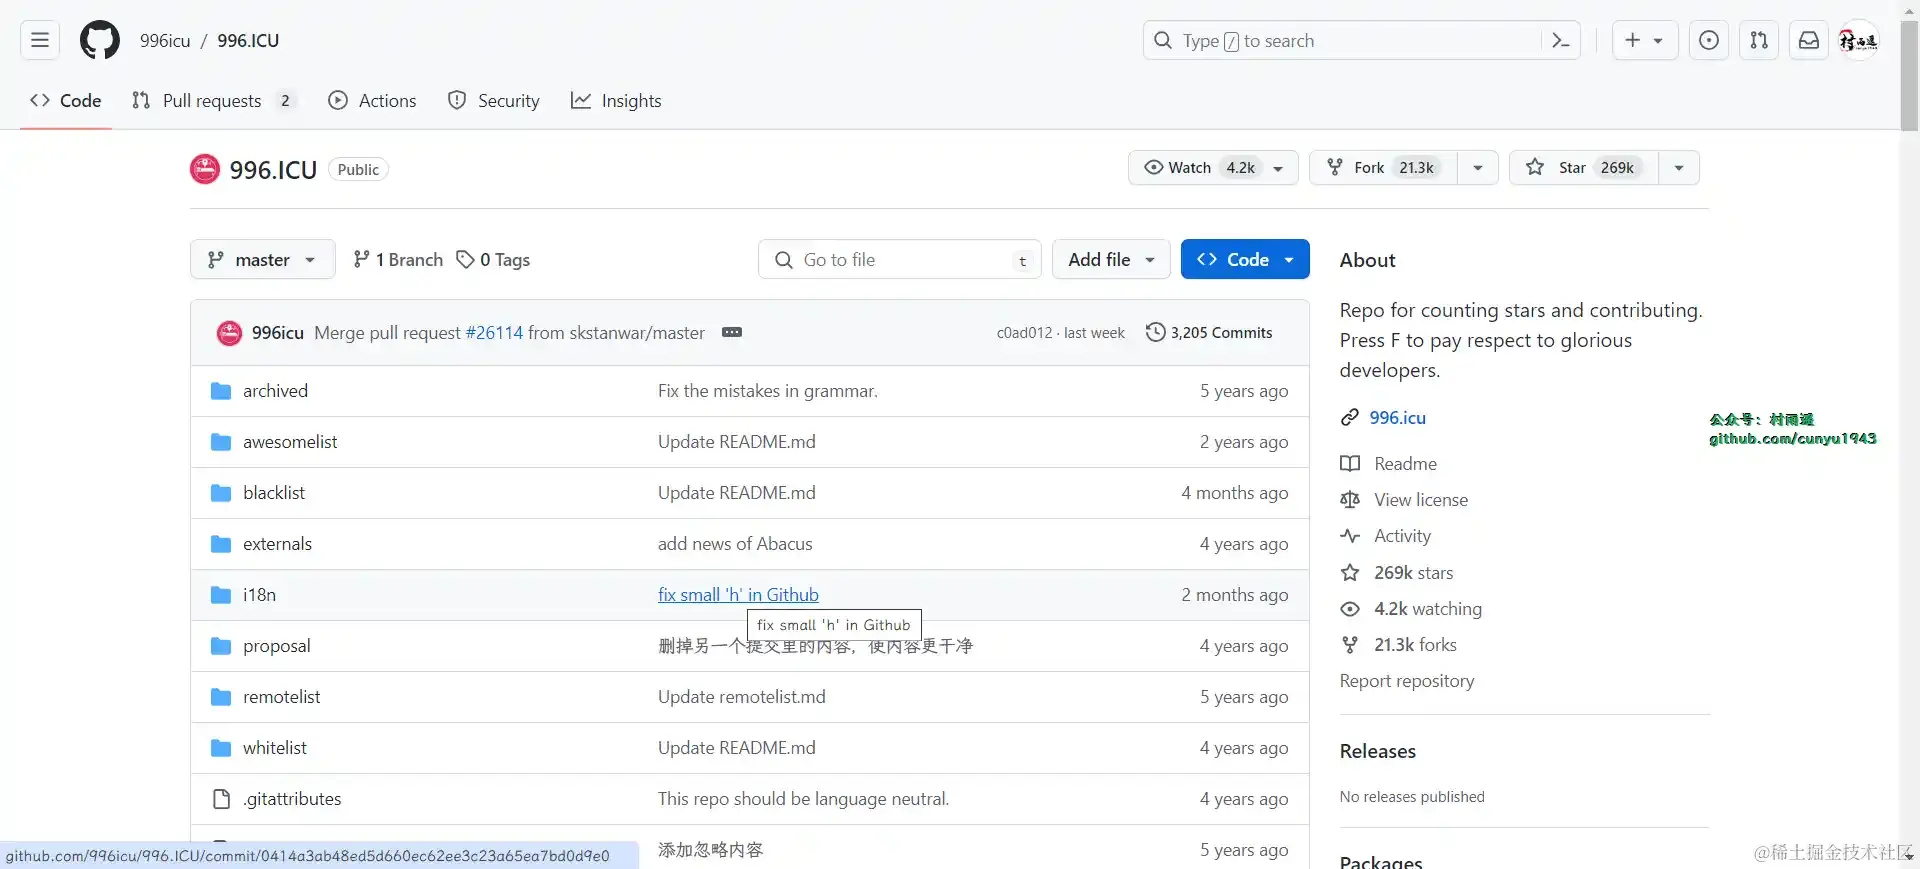Focus the Type / to search box
1920x869 pixels.
coord(1361,41)
